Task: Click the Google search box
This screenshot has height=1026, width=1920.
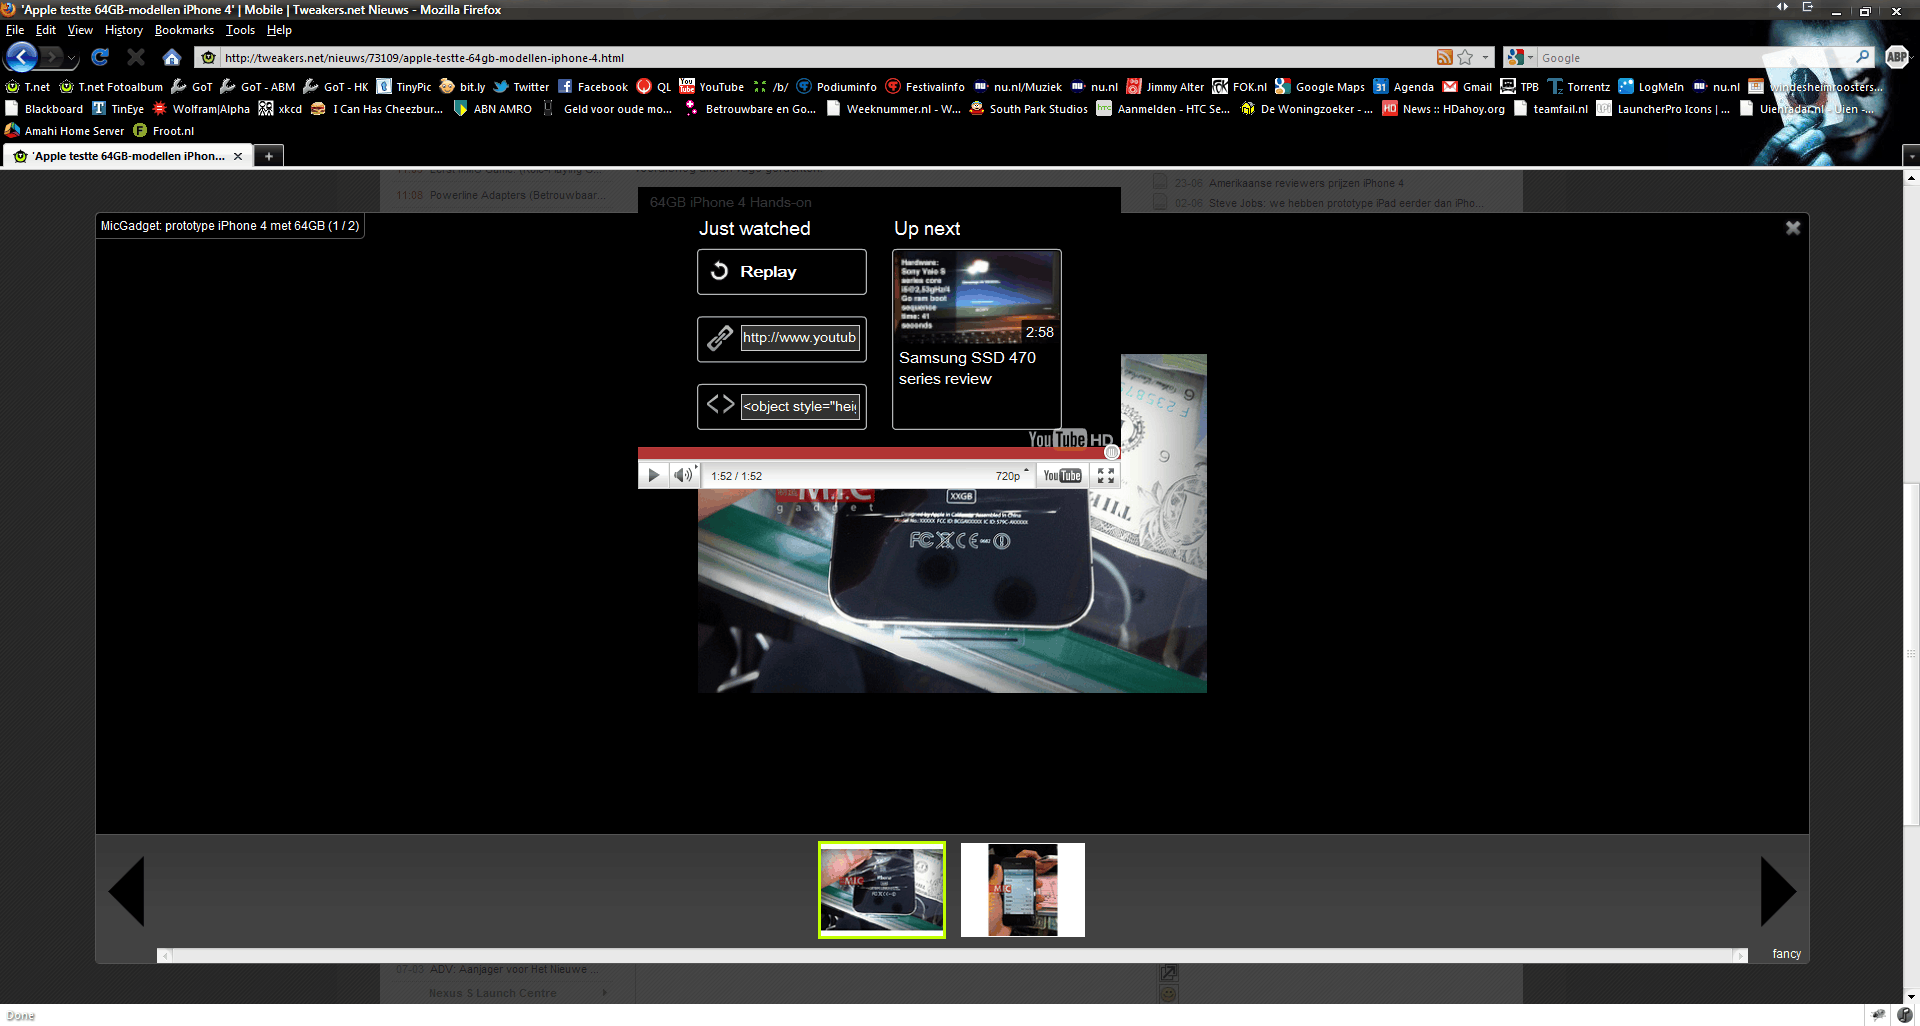Action: [x=1693, y=58]
